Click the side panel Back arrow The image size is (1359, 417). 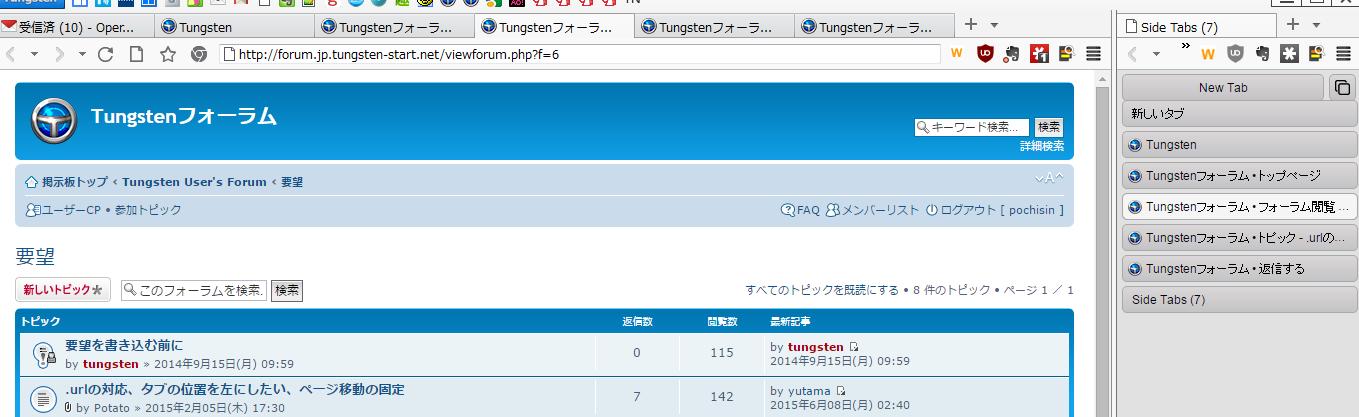point(1133,54)
